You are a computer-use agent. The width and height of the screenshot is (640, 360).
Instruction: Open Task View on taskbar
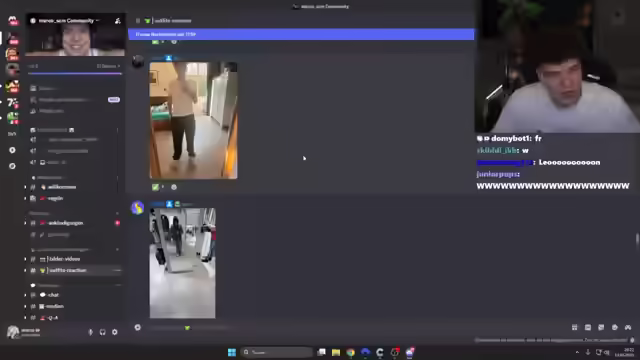point(322,352)
